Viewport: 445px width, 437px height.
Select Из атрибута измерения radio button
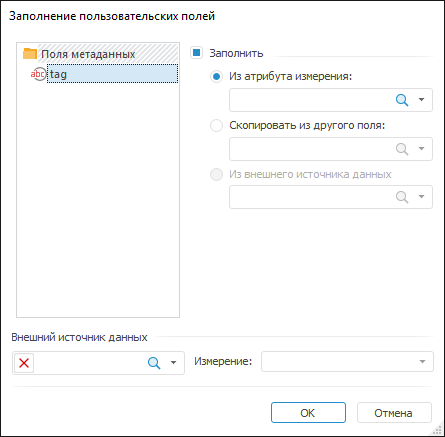(216, 76)
